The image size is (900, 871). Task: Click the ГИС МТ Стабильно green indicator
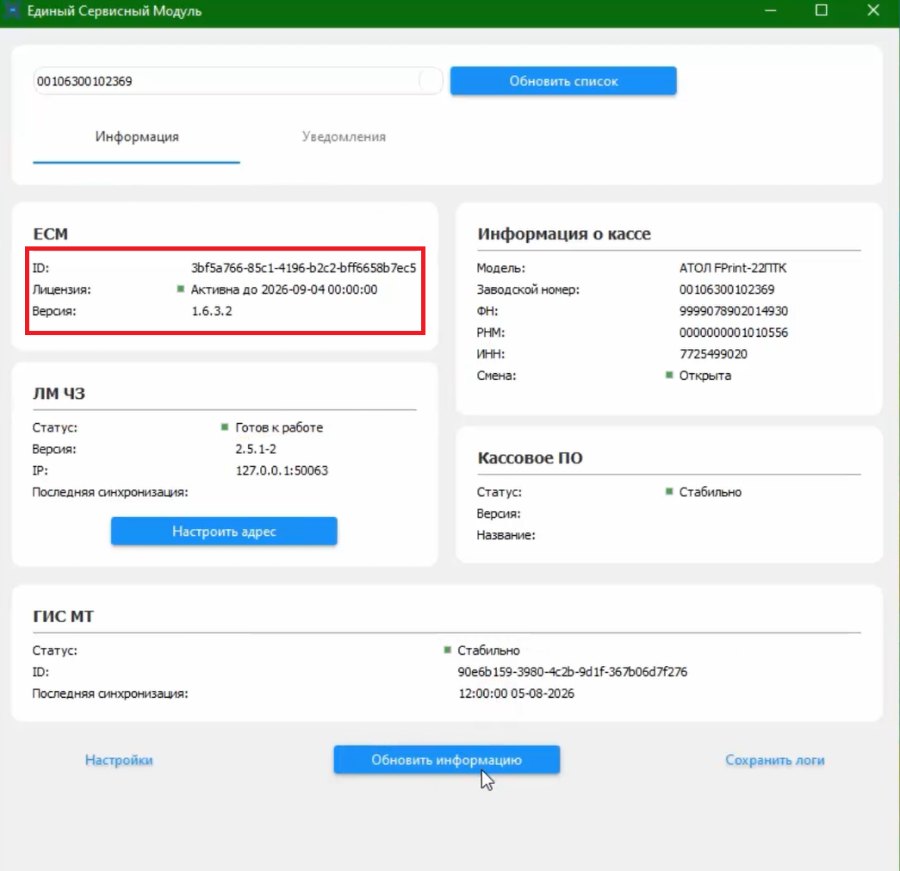pyautogui.click(x=447, y=650)
